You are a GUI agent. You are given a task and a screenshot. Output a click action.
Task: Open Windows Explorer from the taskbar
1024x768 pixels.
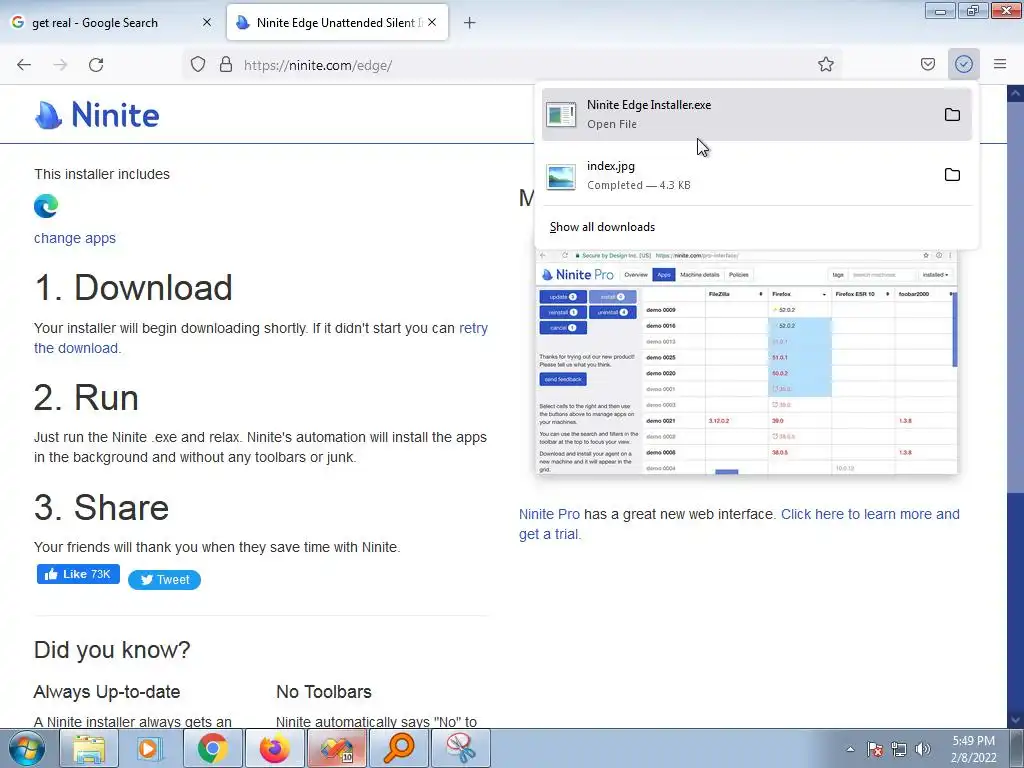coord(89,748)
